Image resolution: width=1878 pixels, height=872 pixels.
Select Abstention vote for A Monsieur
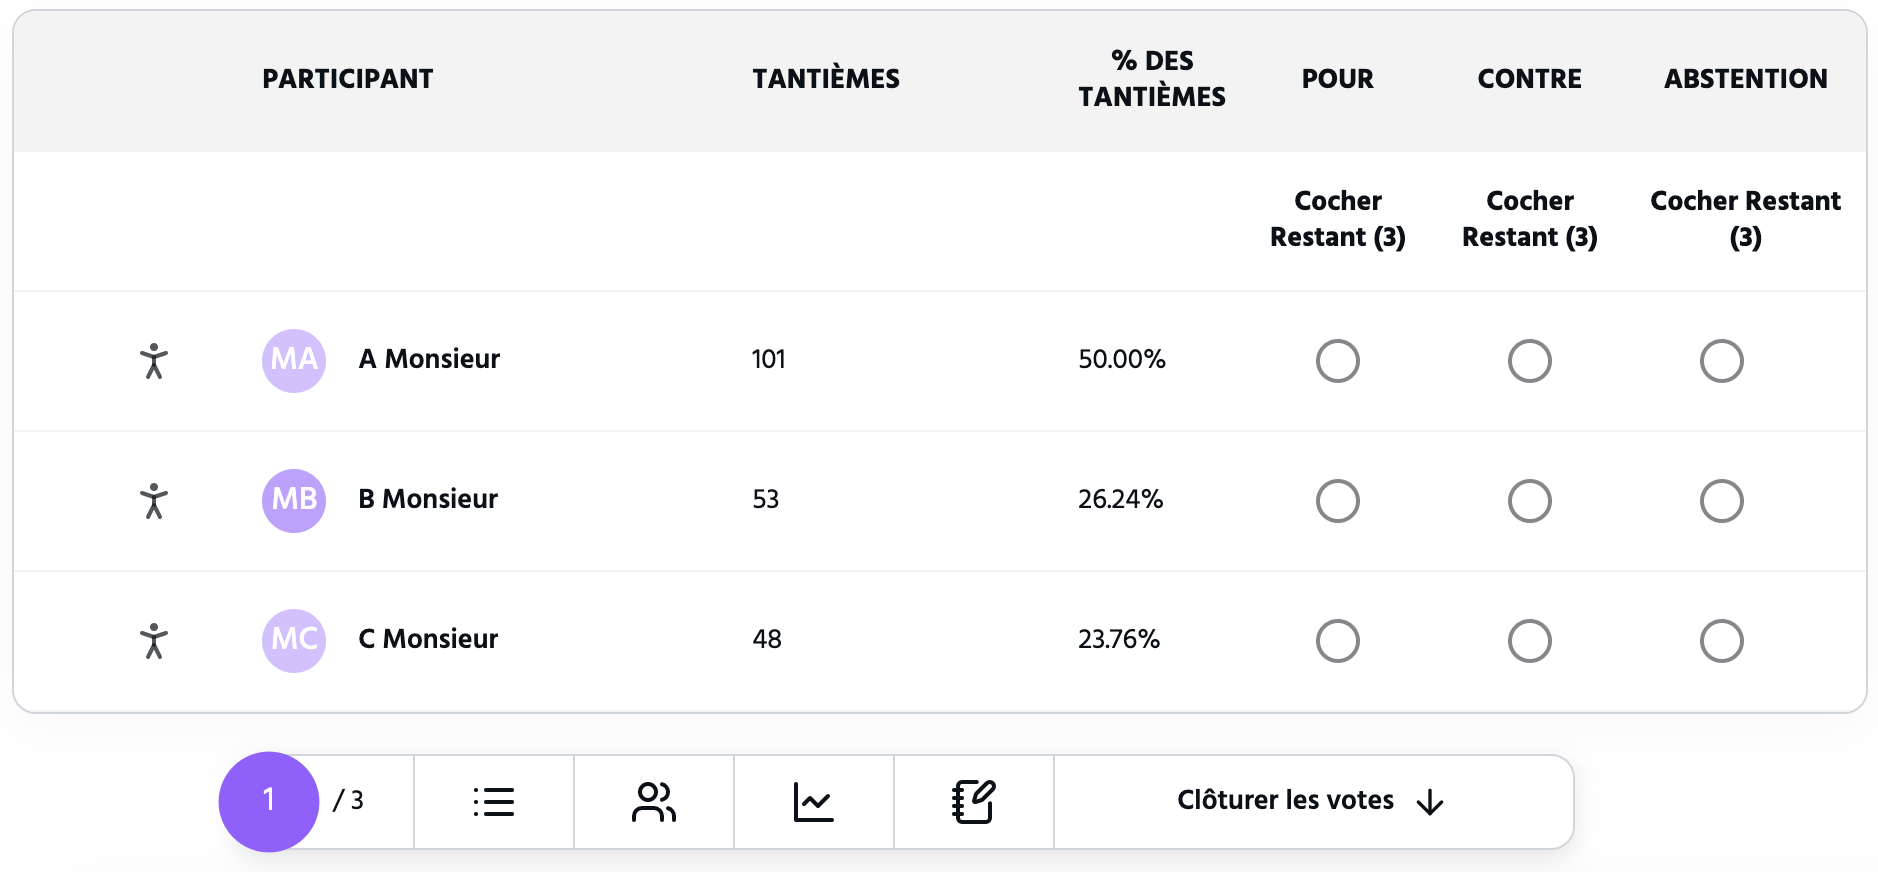(1722, 361)
